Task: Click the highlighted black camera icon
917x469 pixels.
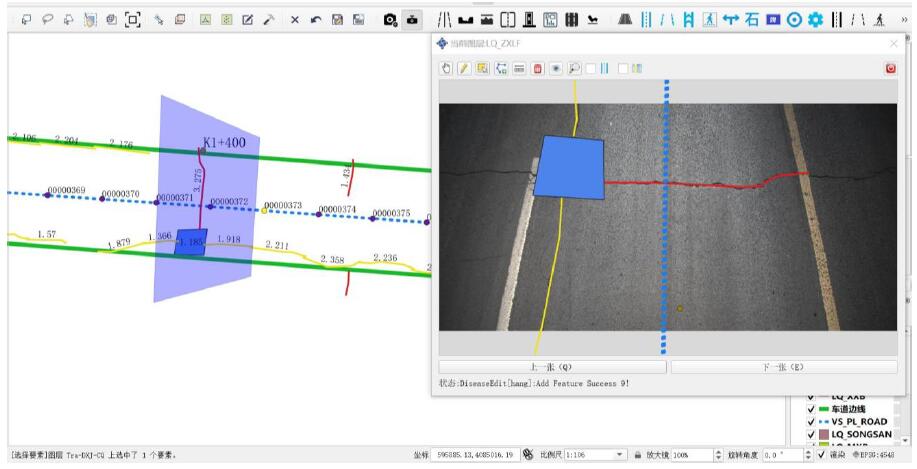Action: click(412, 20)
